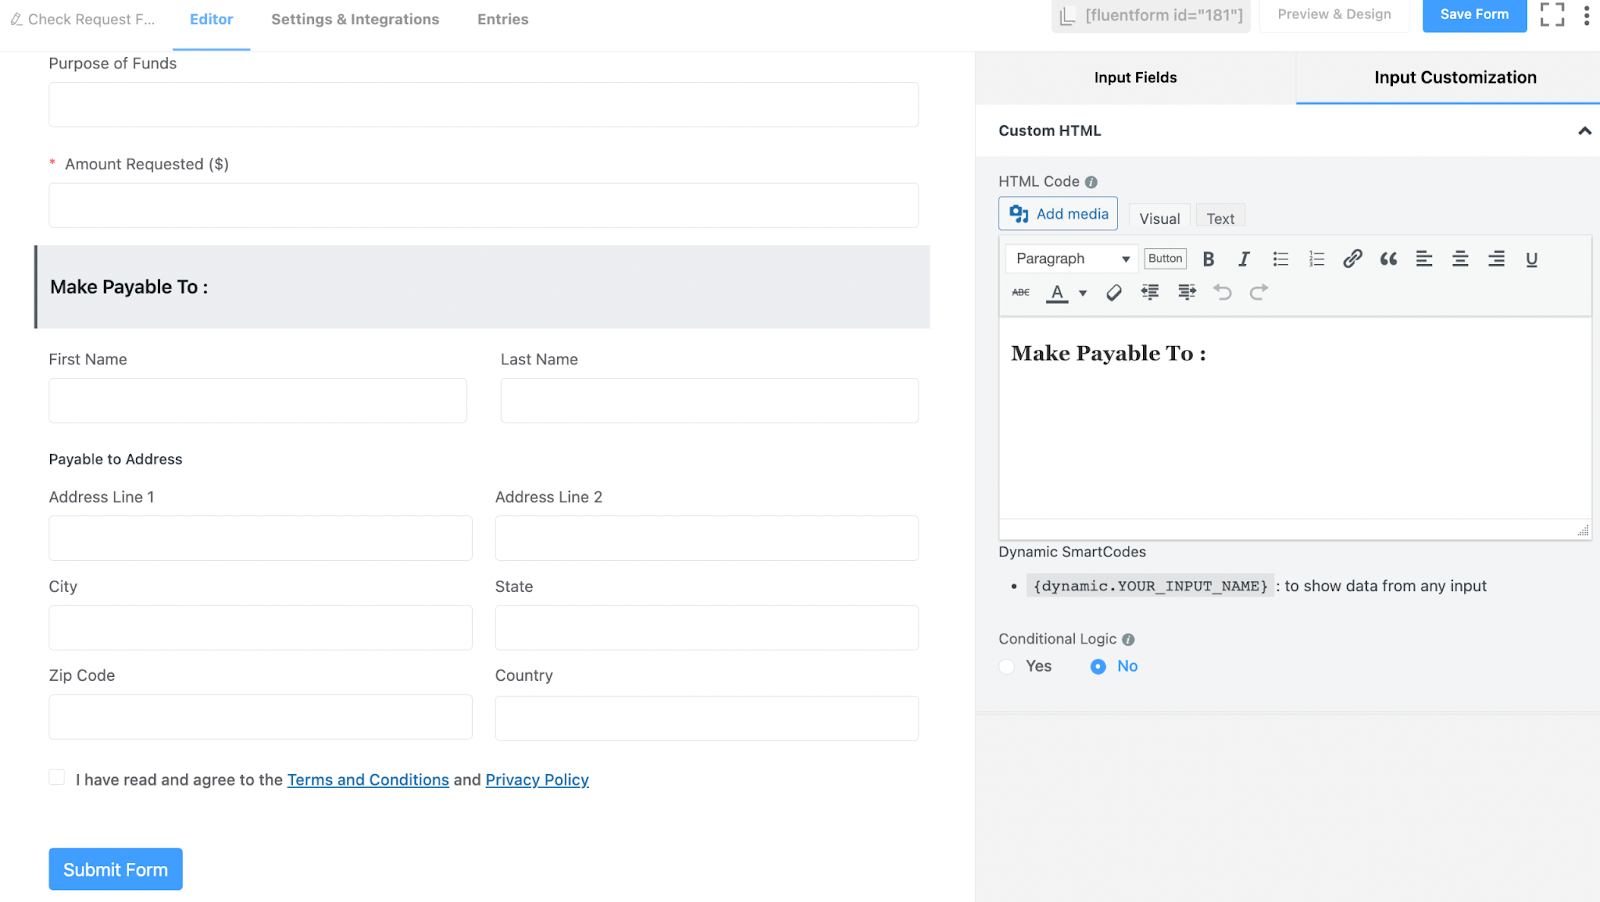Show help info for HTML Code

pos(1091,182)
